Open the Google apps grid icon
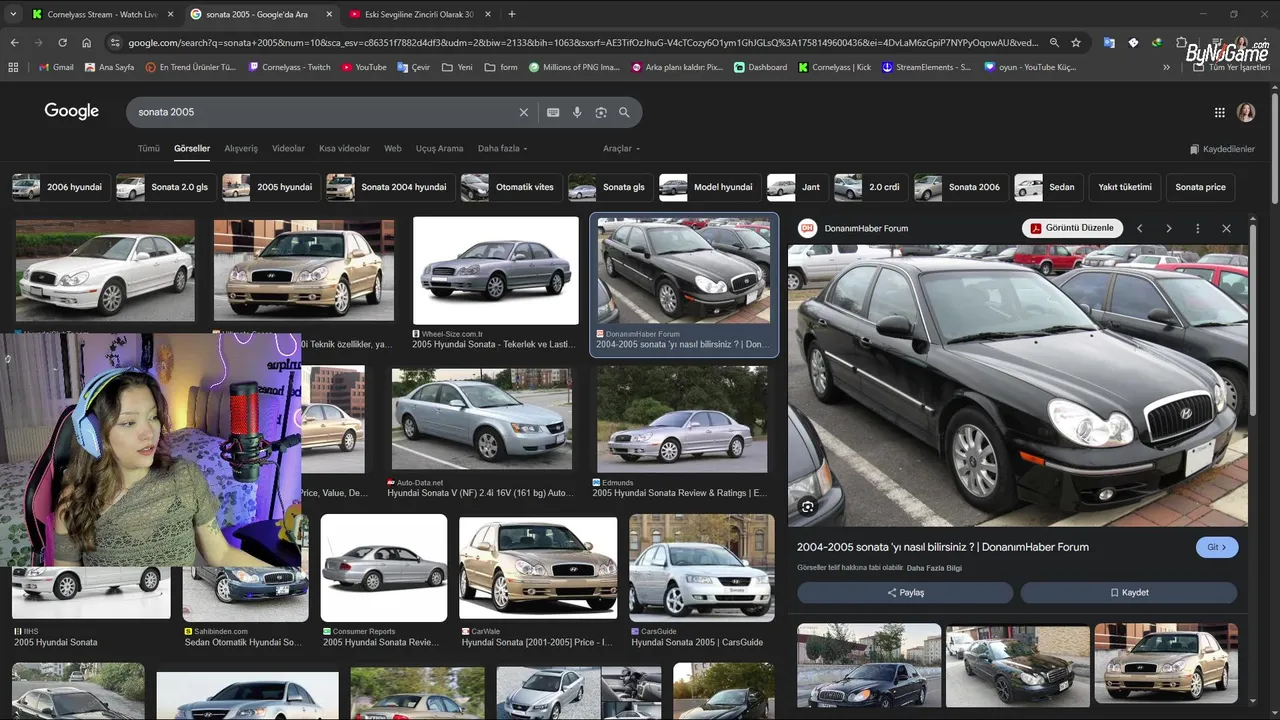The width and height of the screenshot is (1280, 720). [1219, 112]
